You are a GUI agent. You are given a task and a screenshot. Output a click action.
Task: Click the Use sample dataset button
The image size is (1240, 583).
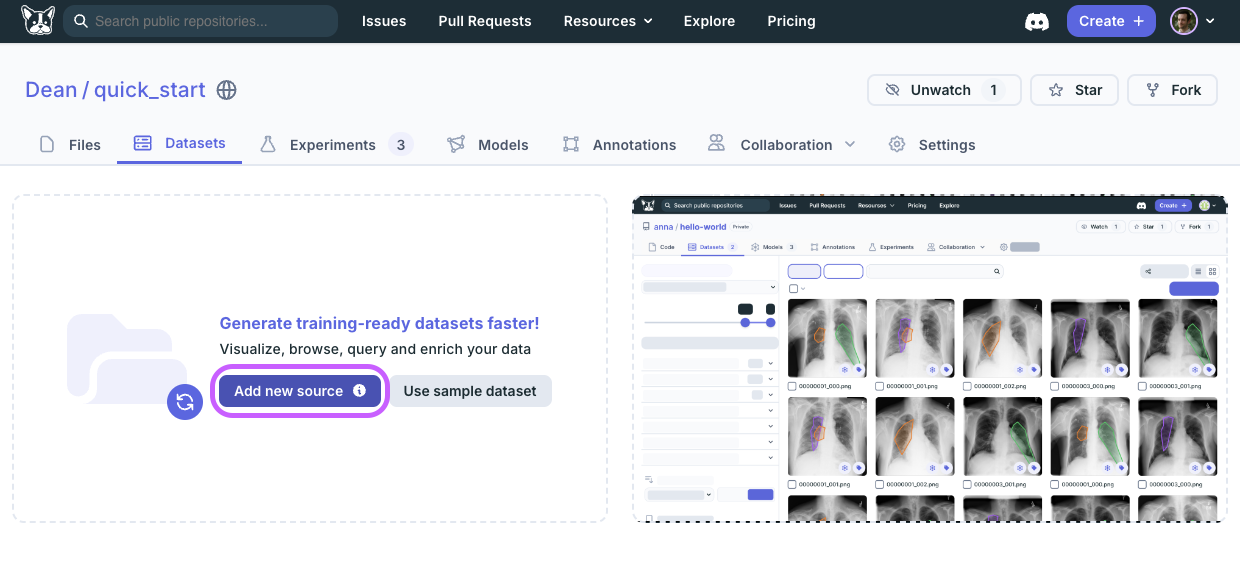[x=470, y=391]
